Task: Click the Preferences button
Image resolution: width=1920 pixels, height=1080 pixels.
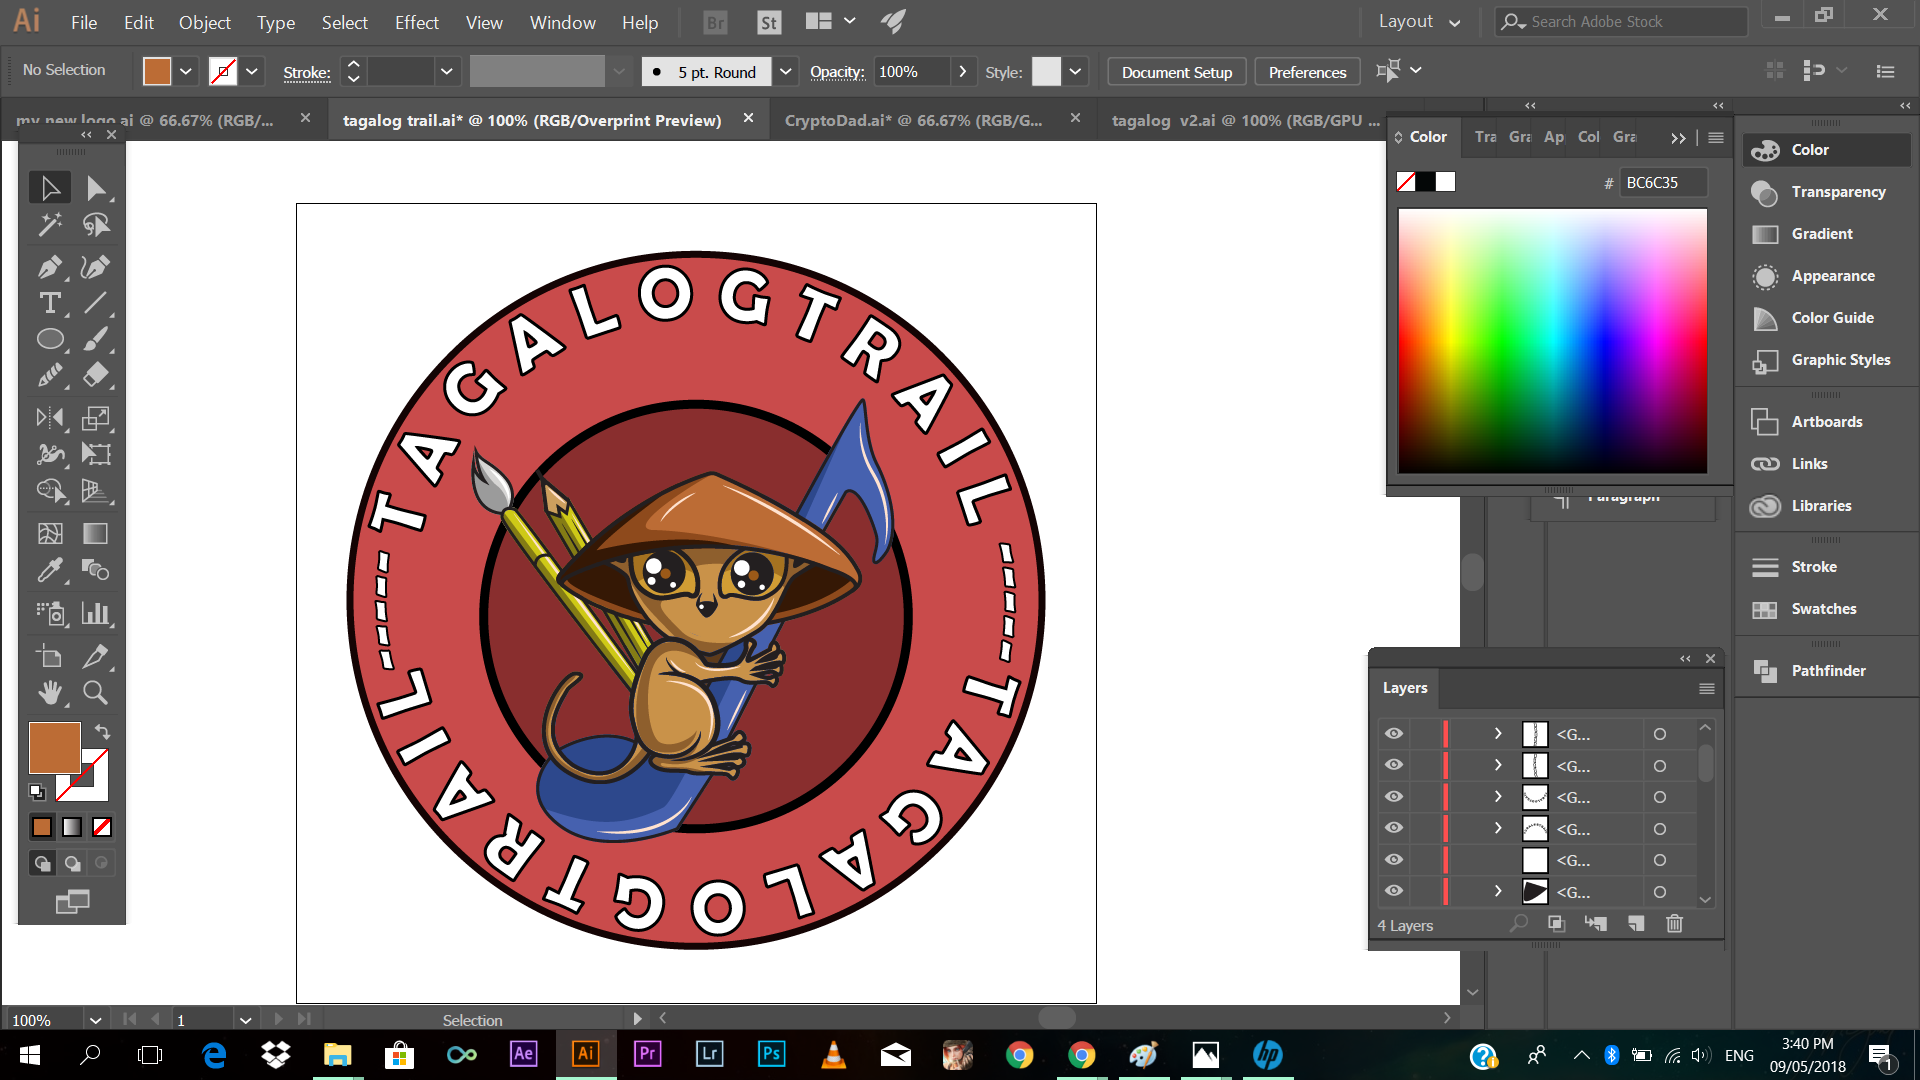Action: 1307,72
